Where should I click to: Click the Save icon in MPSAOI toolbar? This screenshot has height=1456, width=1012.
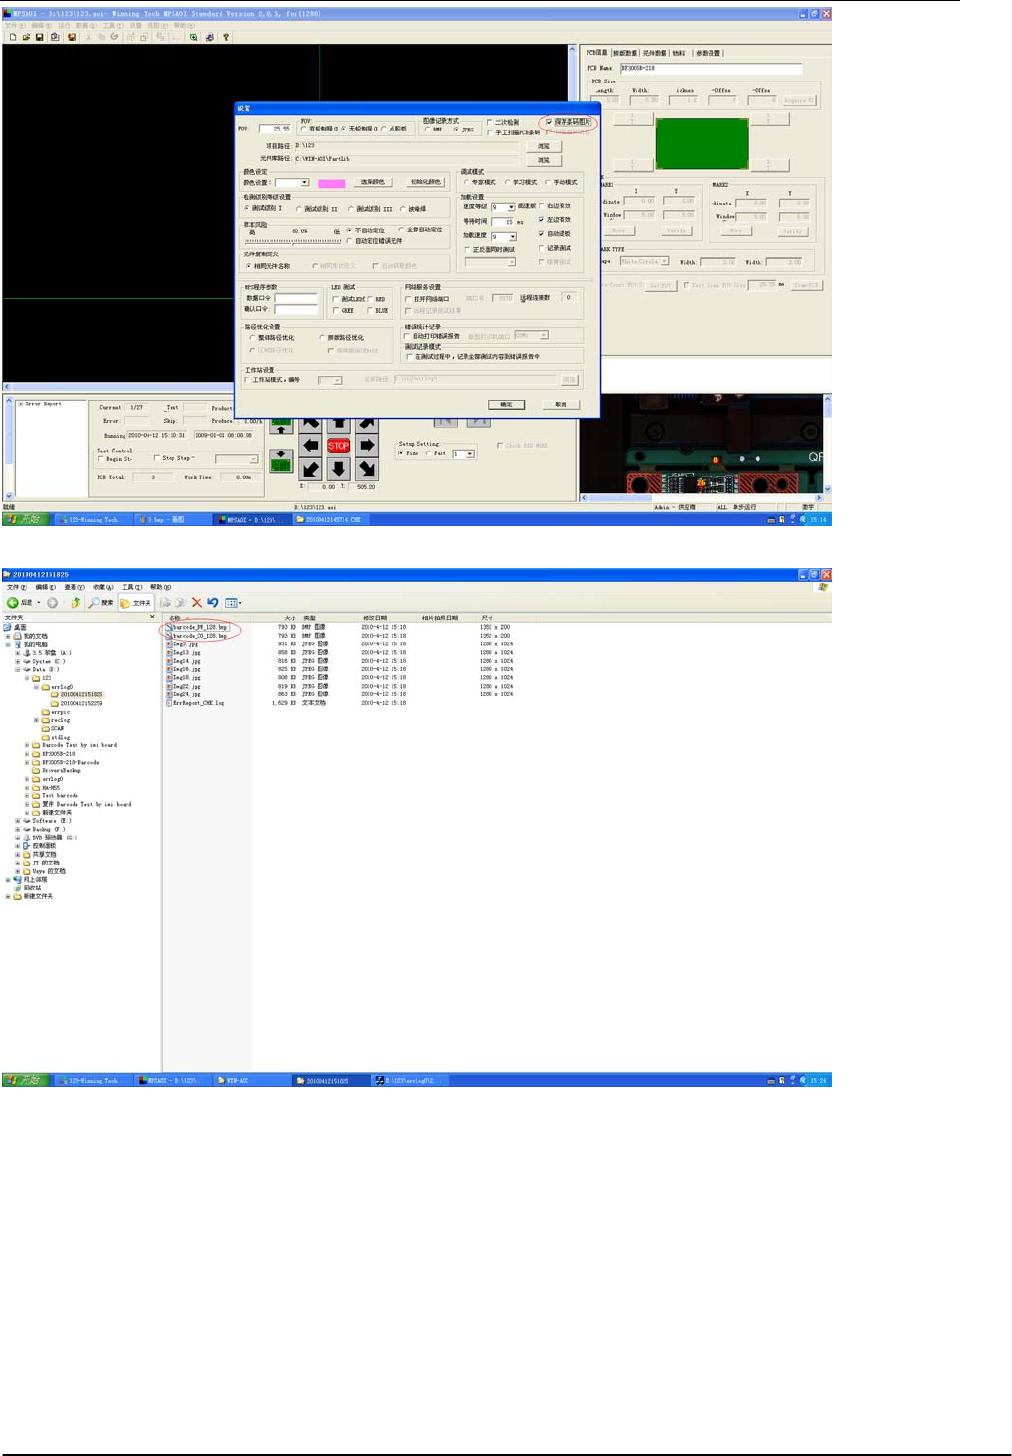coord(40,37)
